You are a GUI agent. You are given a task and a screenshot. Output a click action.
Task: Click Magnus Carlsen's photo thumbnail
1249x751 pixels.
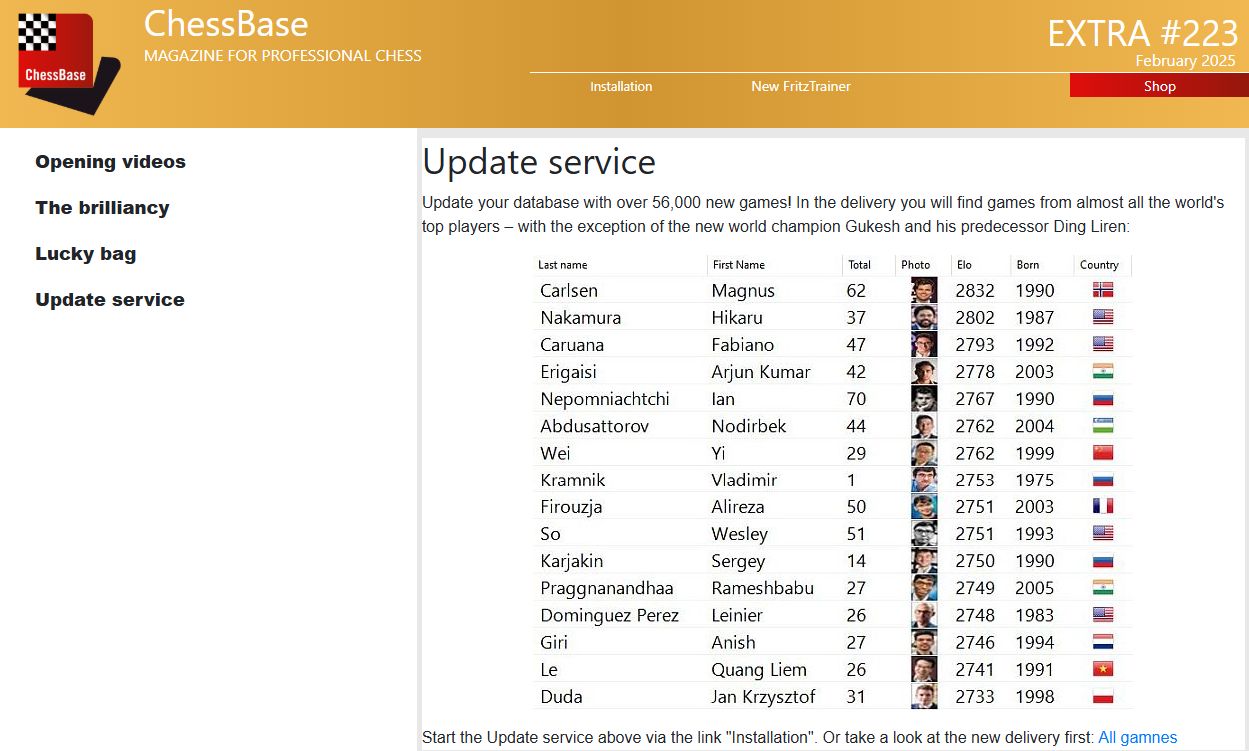click(923, 291)
